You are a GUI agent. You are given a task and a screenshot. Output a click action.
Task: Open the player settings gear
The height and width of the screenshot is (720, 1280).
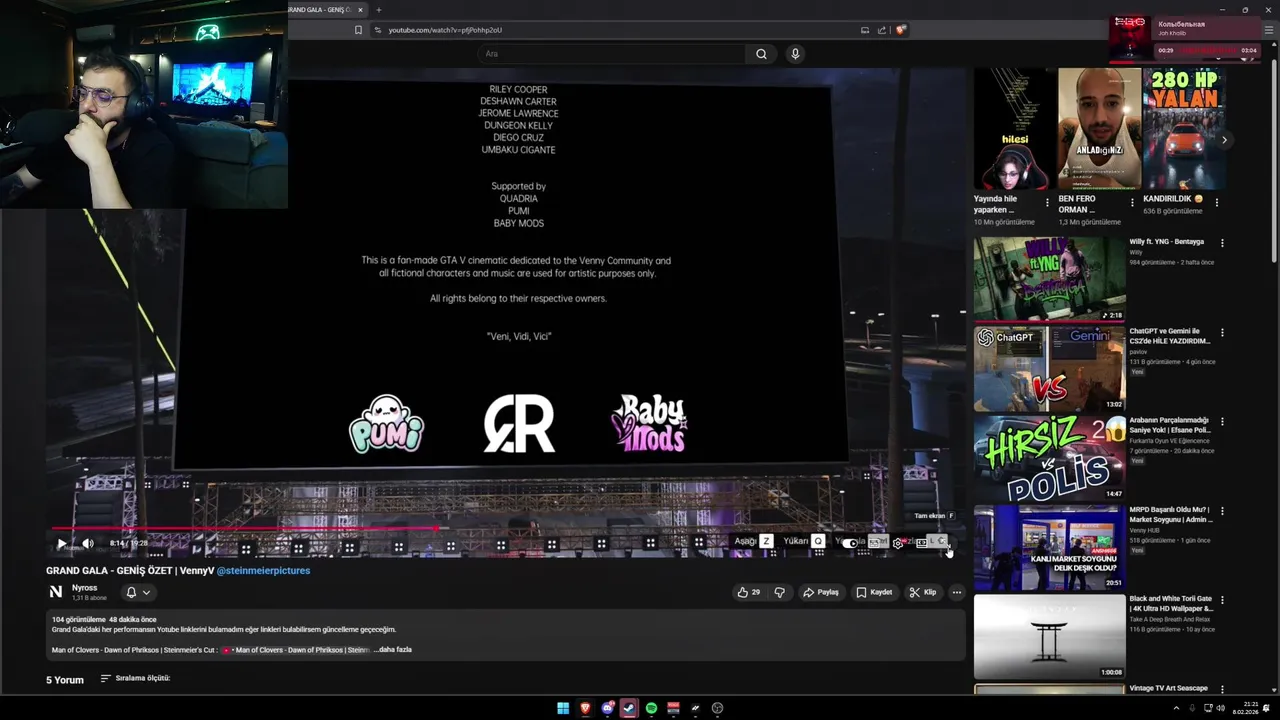point(897,543)
